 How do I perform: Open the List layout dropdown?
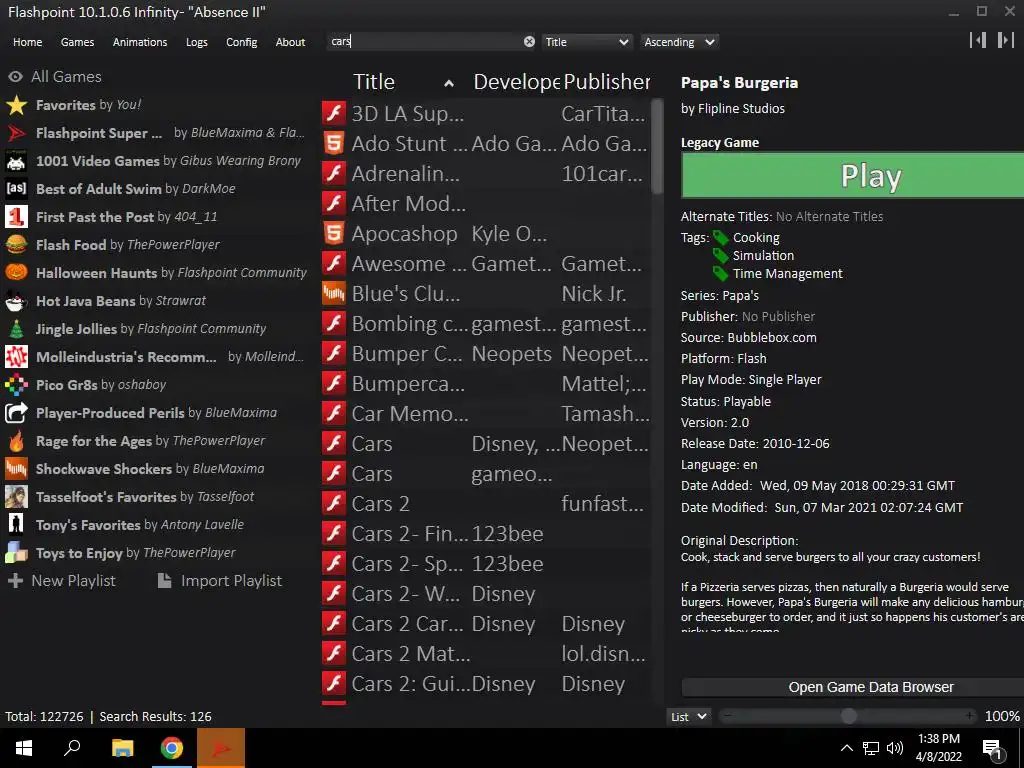[688, 716]
